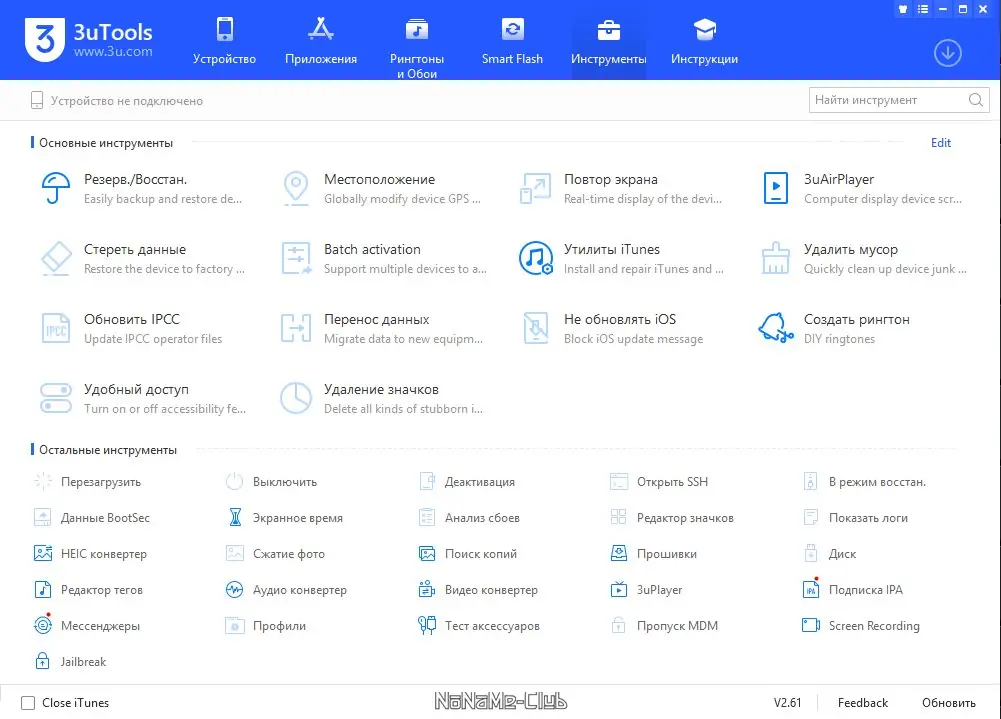Image resolution: width=1001 pixels, height=719 pixels.
Task: Switch to the Приложения tab
Action: [x=320, y=41]
